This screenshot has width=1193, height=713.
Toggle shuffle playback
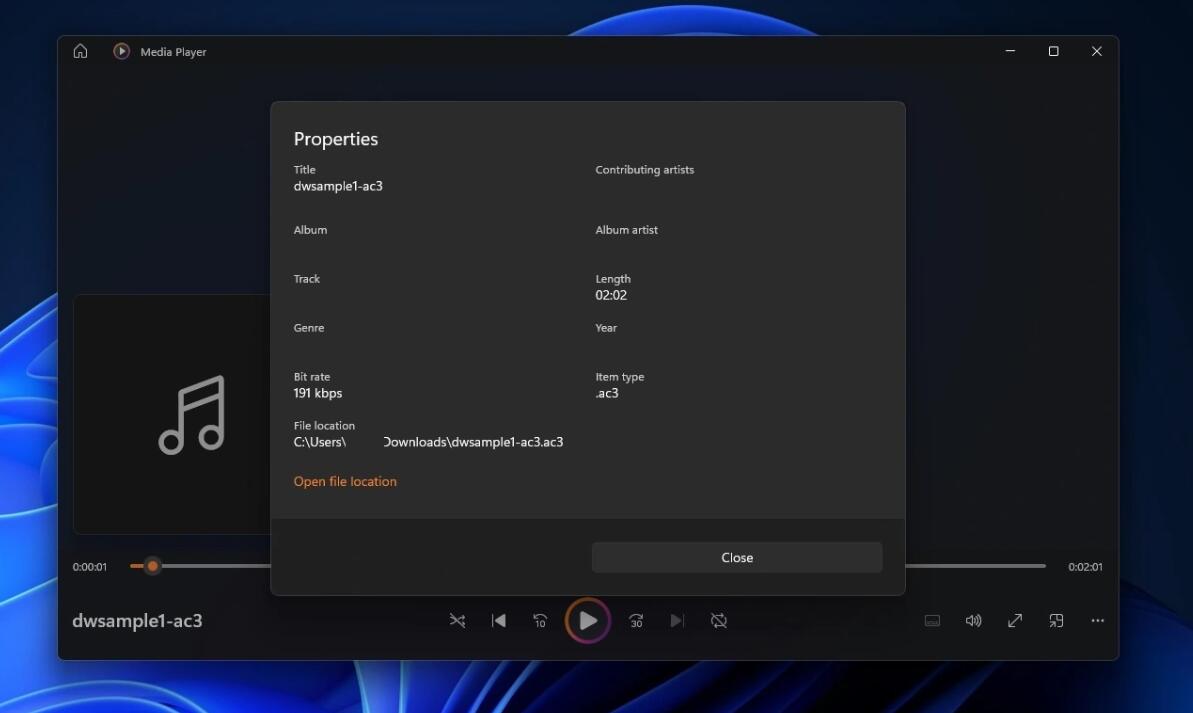[x=457, y=621]
